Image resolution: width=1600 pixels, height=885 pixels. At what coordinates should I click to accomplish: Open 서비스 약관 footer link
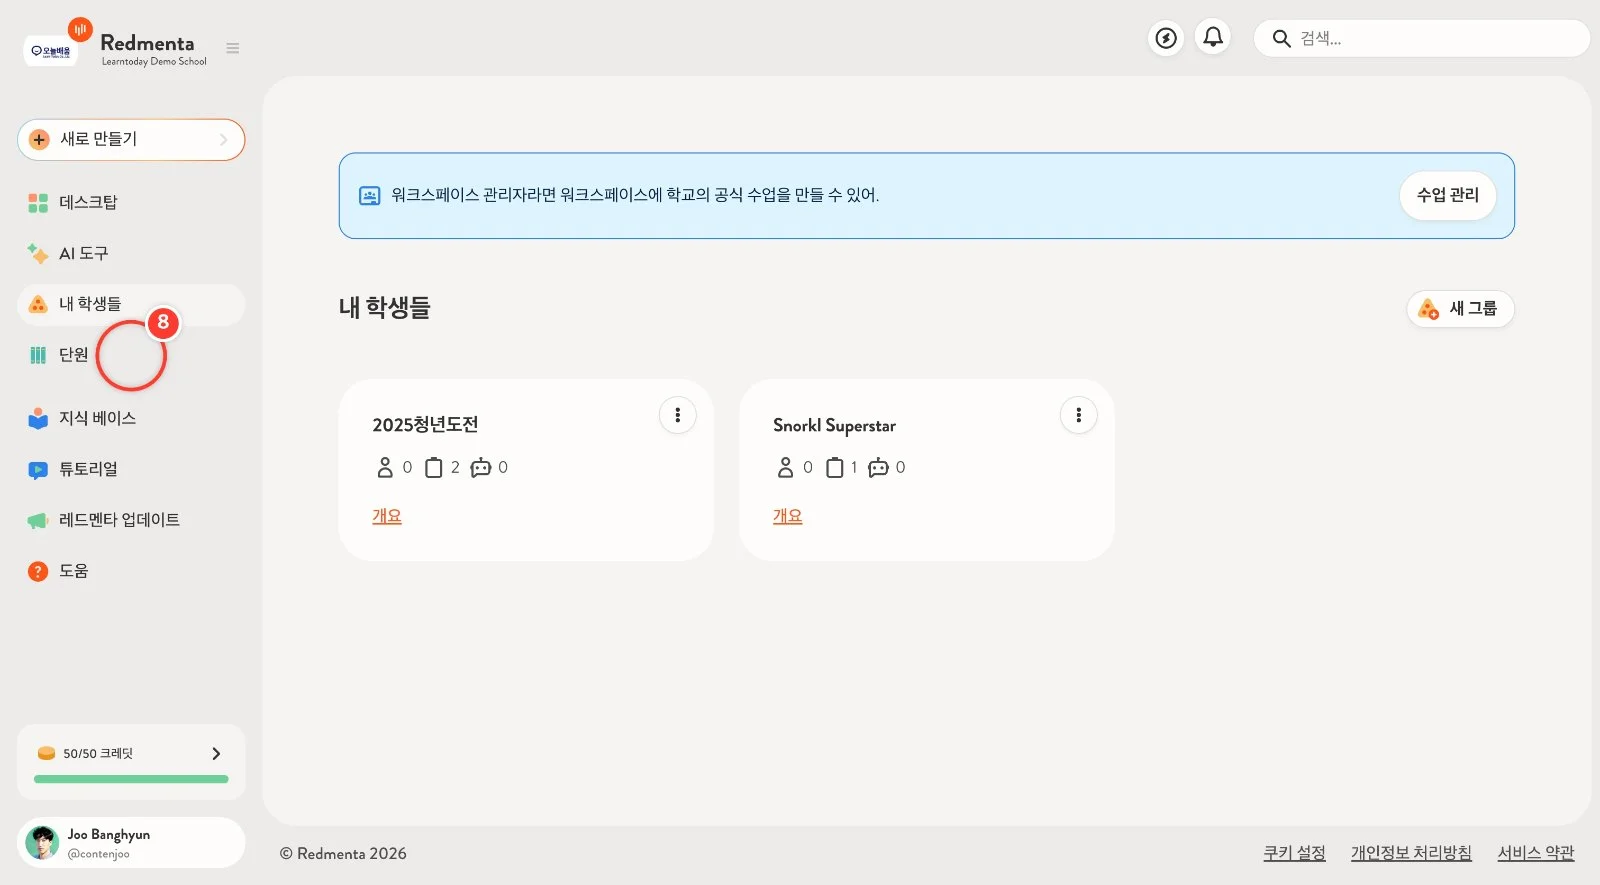tap(1536, 853)
